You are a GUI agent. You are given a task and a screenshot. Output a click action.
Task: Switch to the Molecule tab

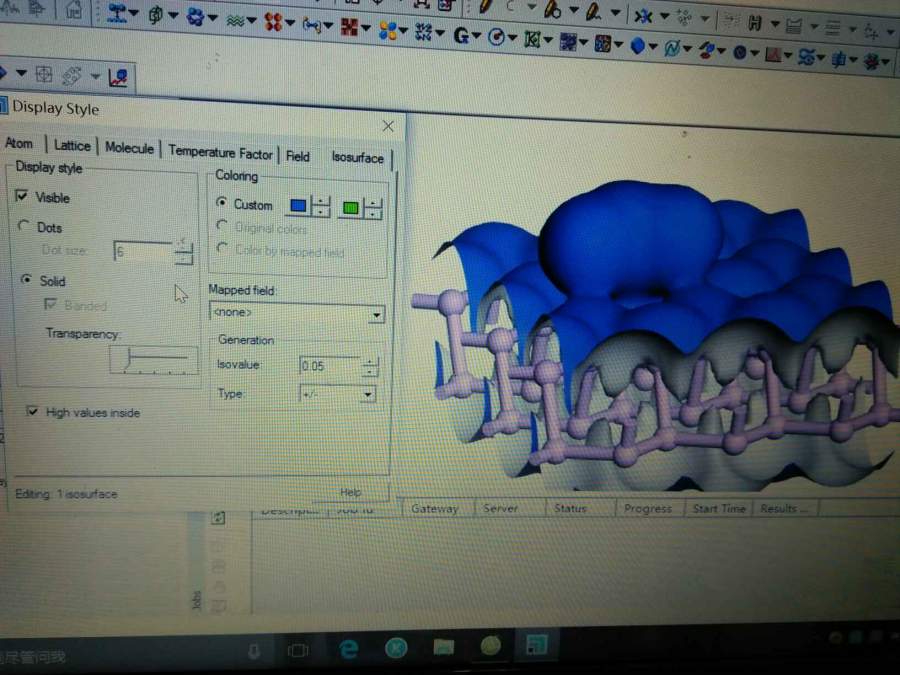pos(130,148)
